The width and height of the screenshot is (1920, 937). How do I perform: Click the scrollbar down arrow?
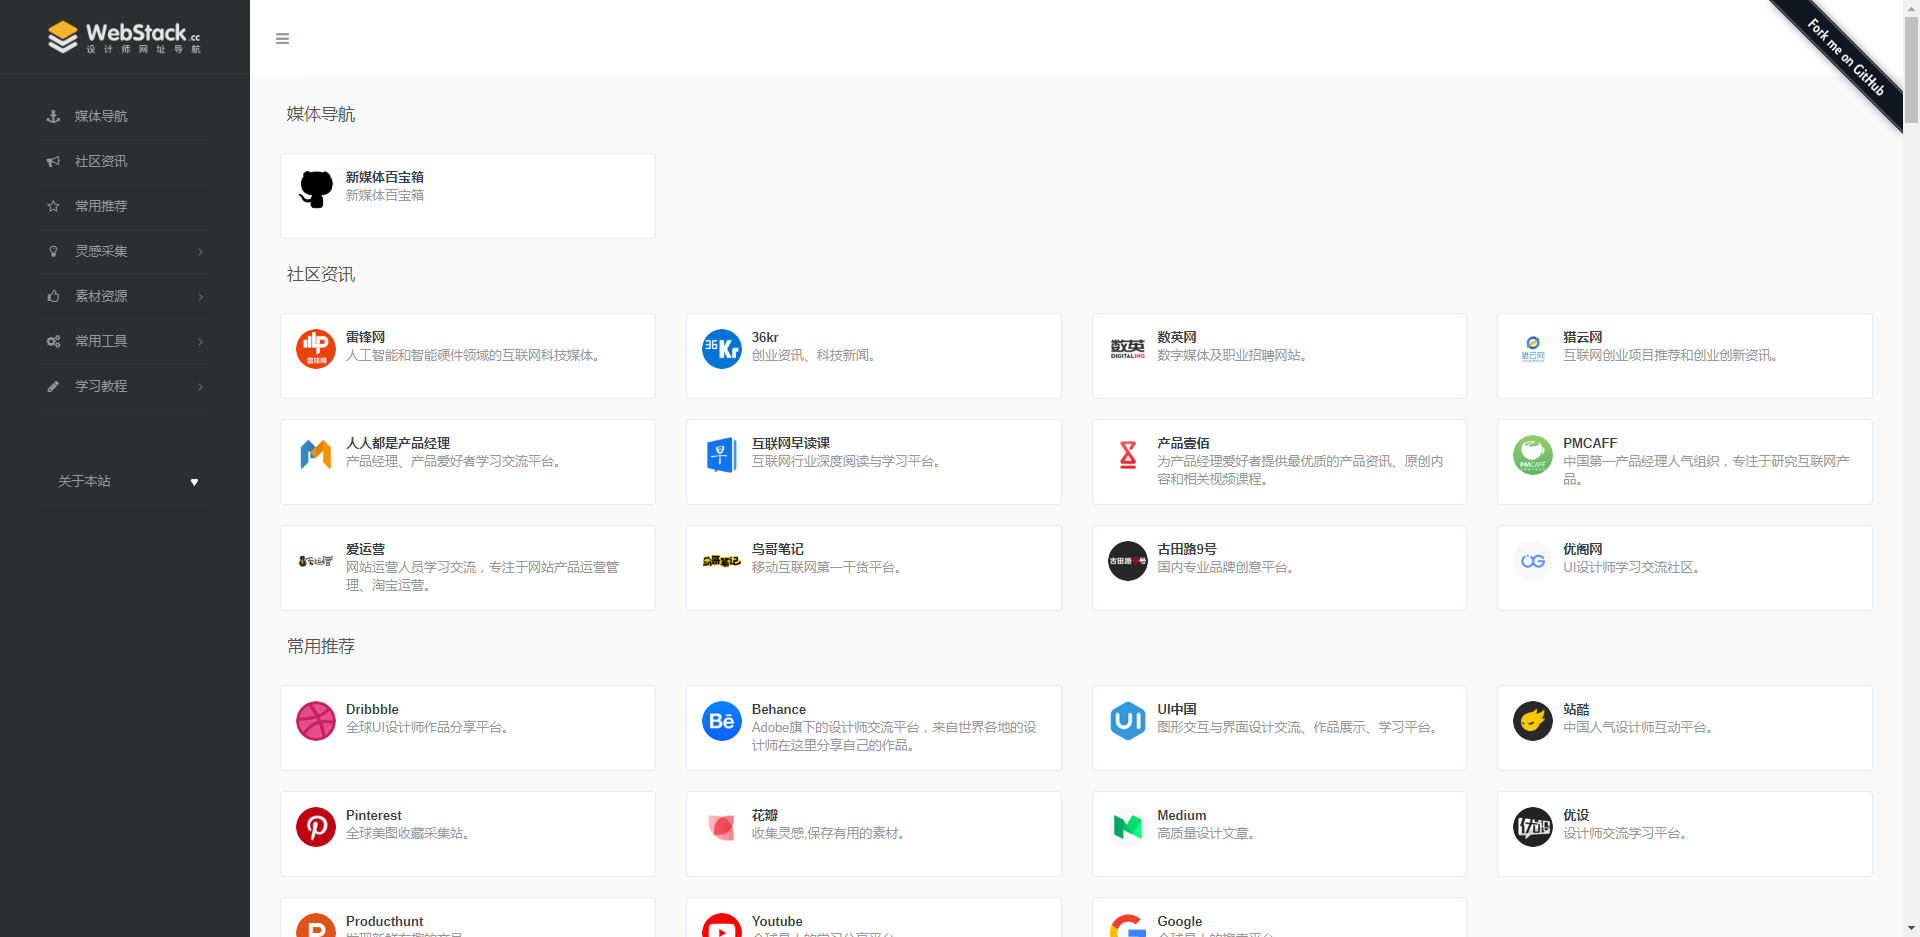tap(1911, 929)
